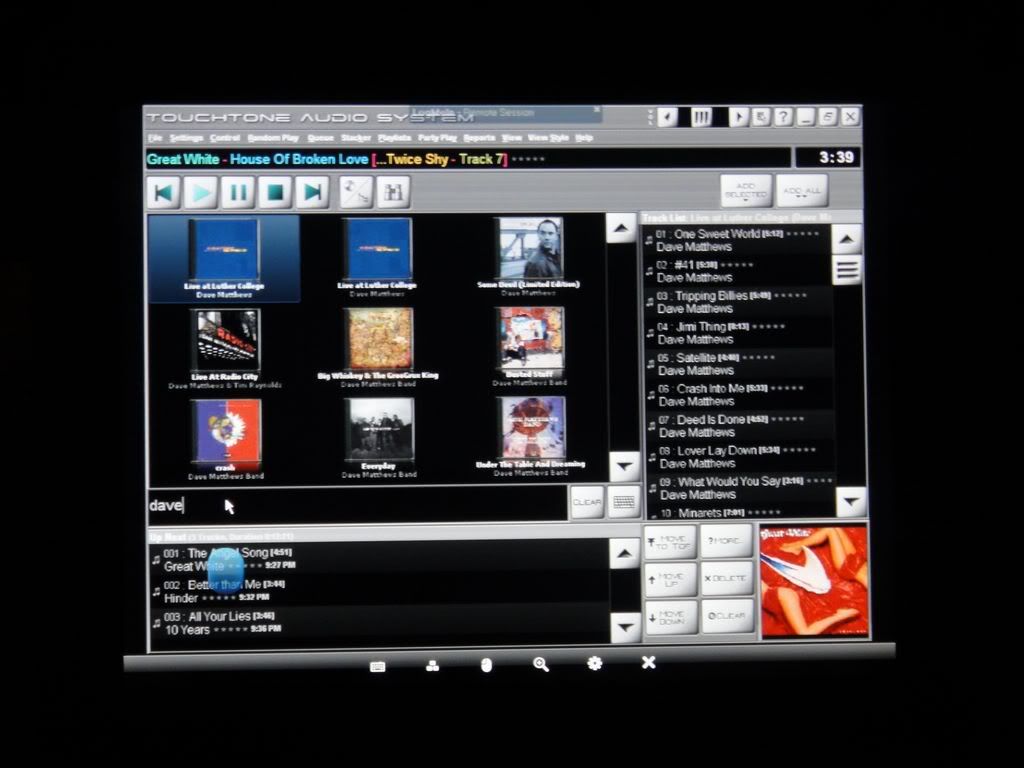Click the remote session magnifier zoom icon
This screenshot has width=1024, height=768.
[x=541, y=664]
